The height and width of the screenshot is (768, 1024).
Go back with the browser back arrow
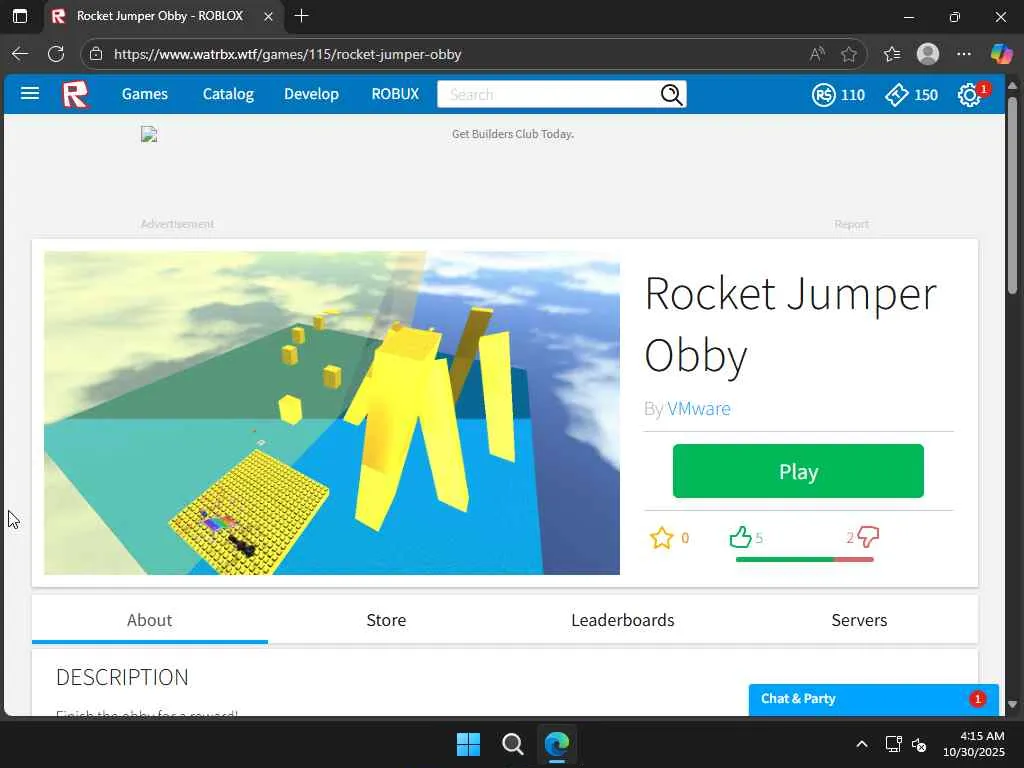(20, 54)
